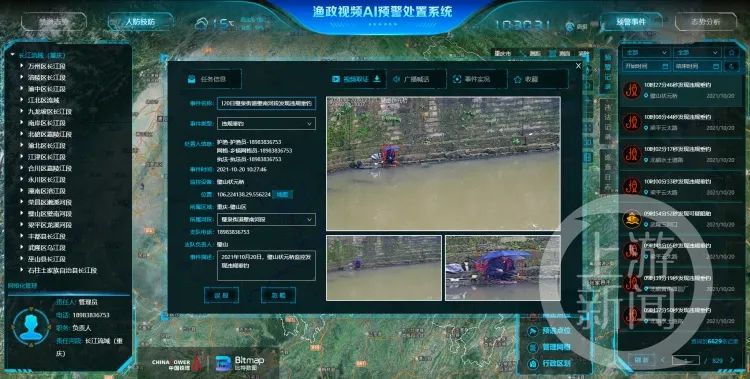This screenshot has height=379, width=750.
Task: Click the fishing alert icon of 10时27分 event
Action: coord(632,90)
